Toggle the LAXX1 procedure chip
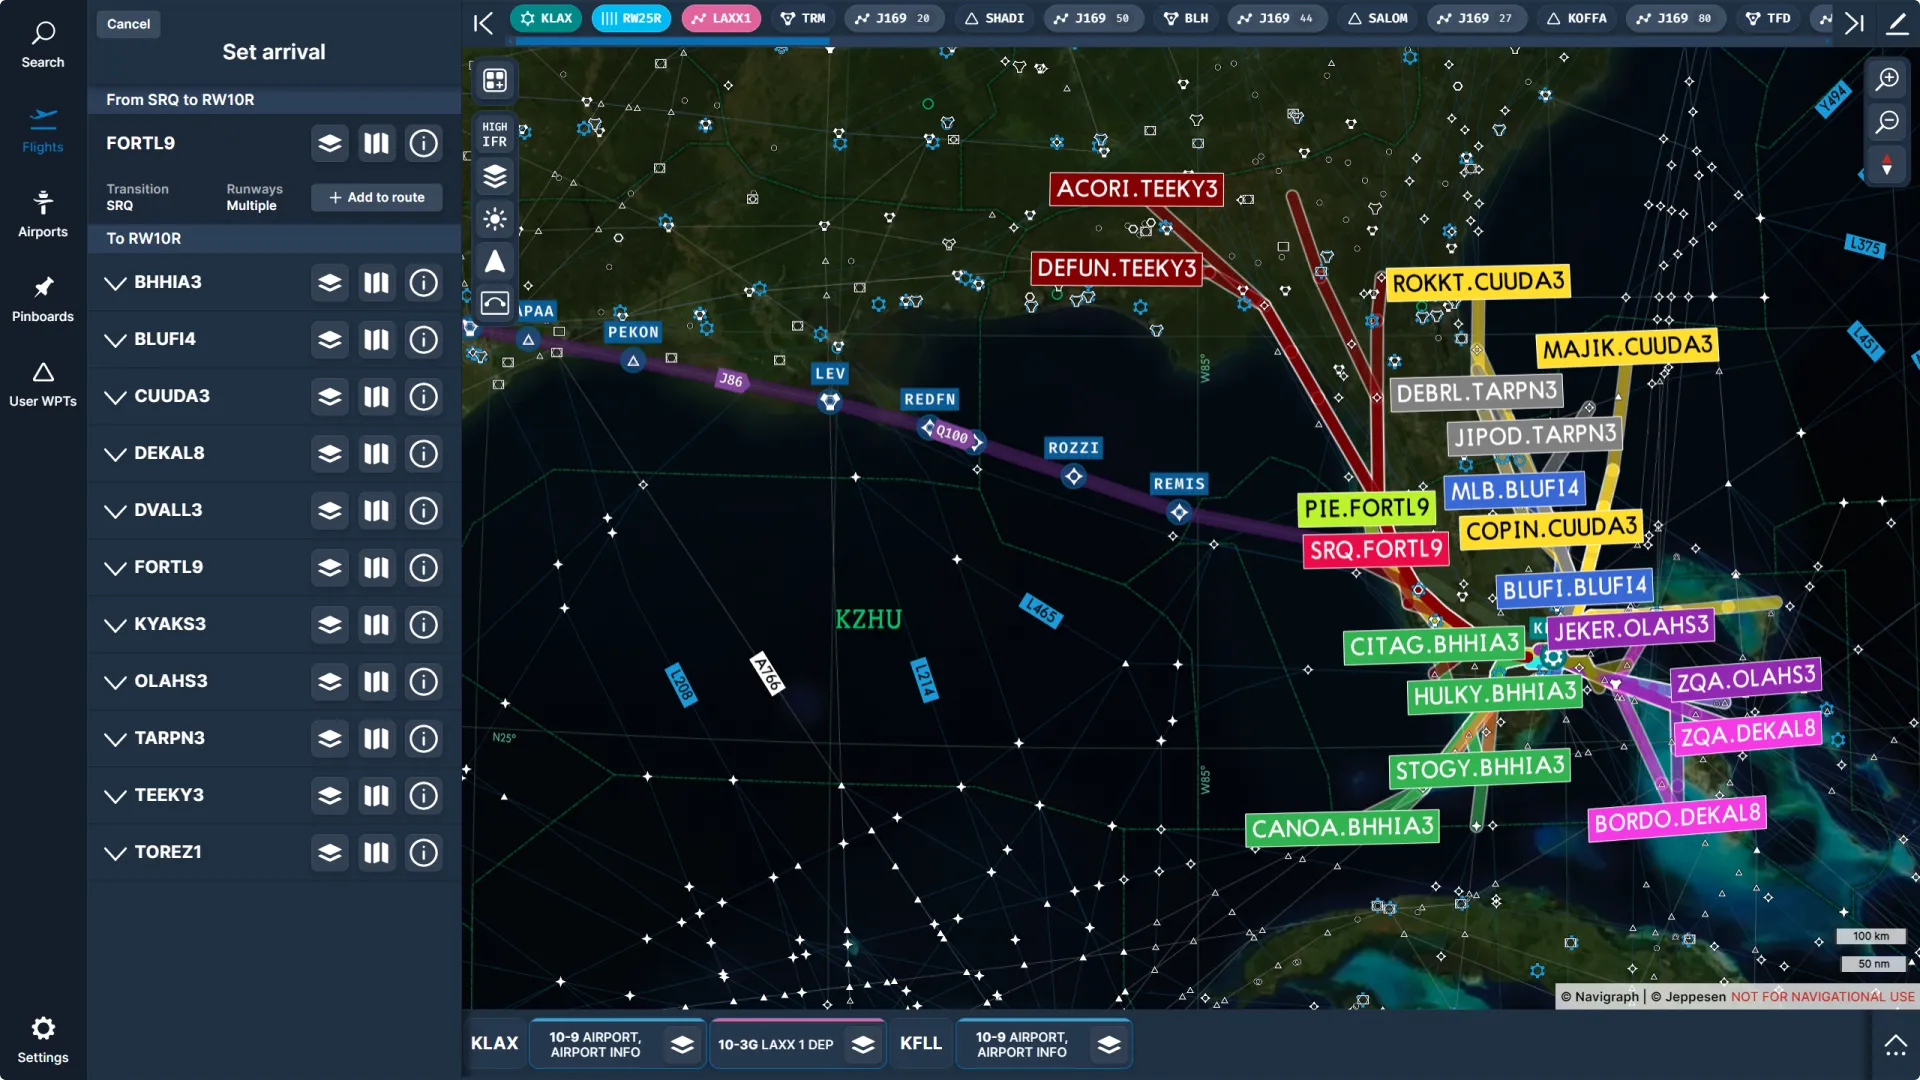 click(x=720, y=17)
